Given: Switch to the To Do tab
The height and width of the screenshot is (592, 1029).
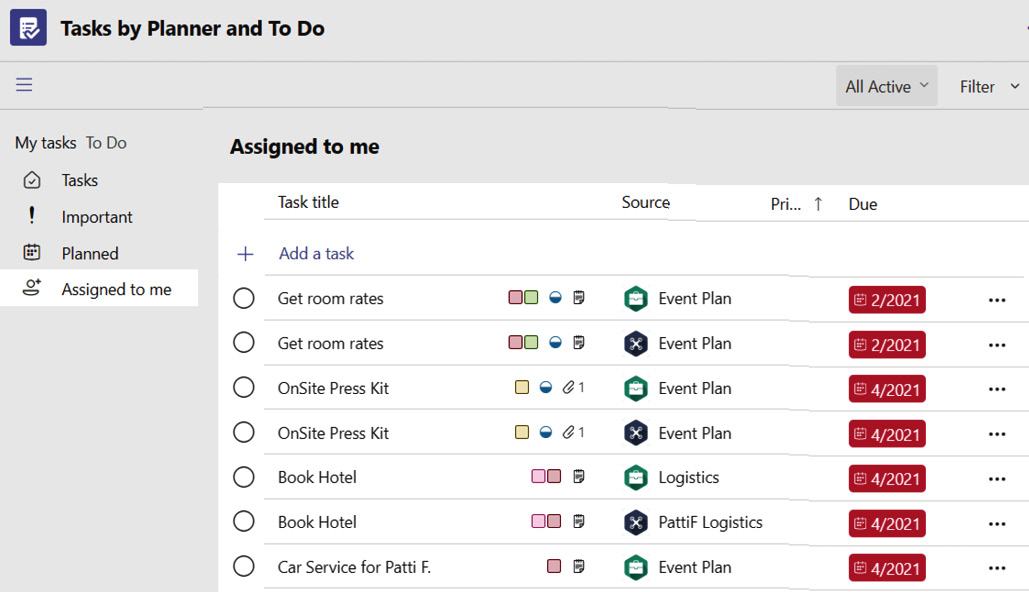Looking at the screenshot, I should pos(106,142).
